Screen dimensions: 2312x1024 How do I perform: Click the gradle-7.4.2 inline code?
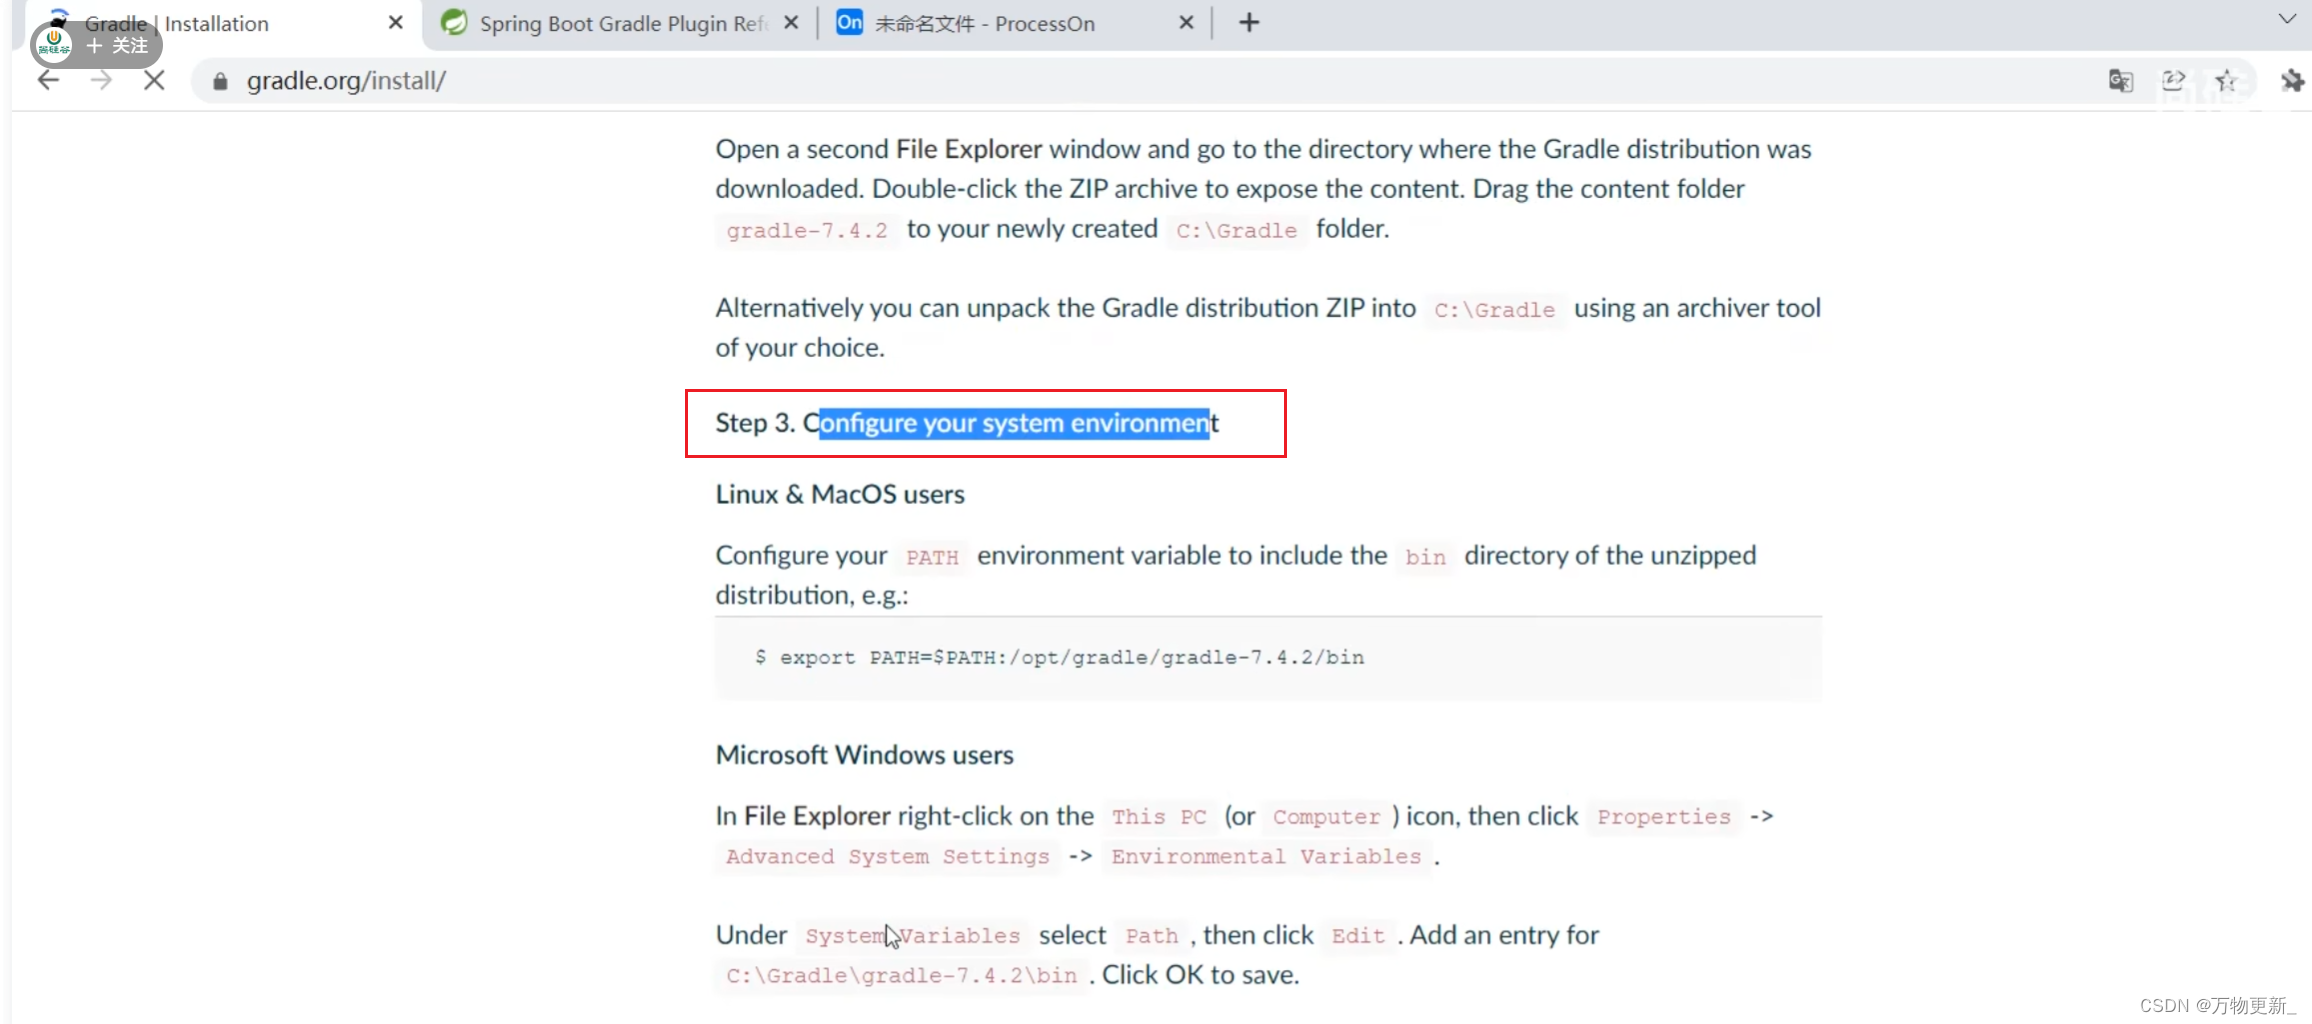tap(807, 231)
